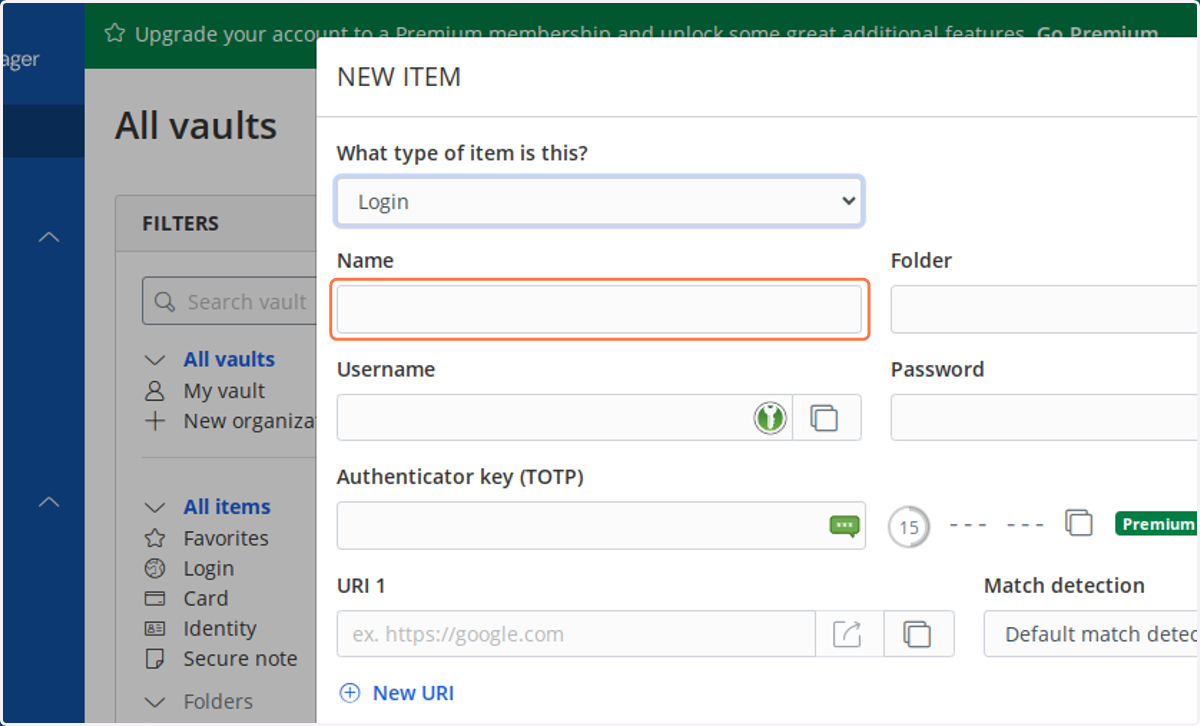This screenshot has height=726, width=1200.
Task: Click the Identity icon in filters
Action: point(155,628)
